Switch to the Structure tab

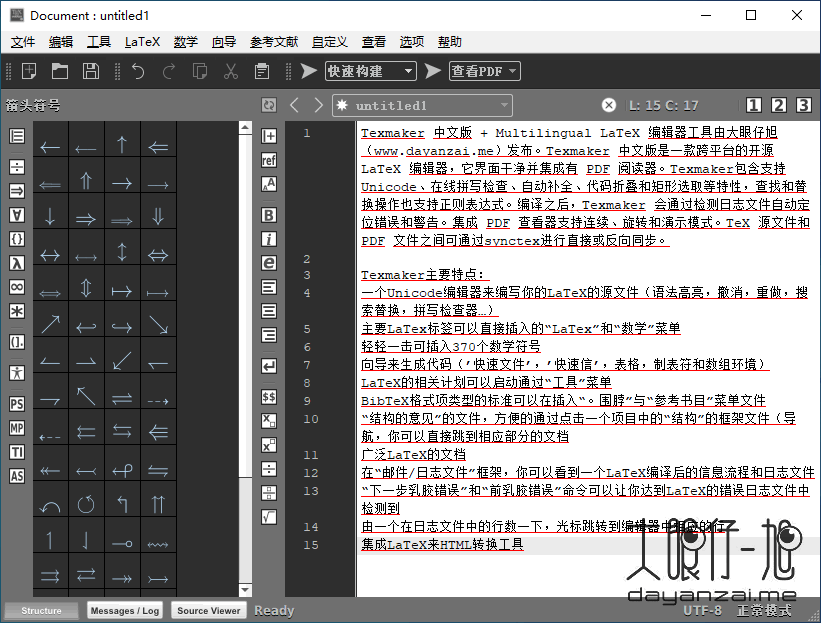point(41,610)
